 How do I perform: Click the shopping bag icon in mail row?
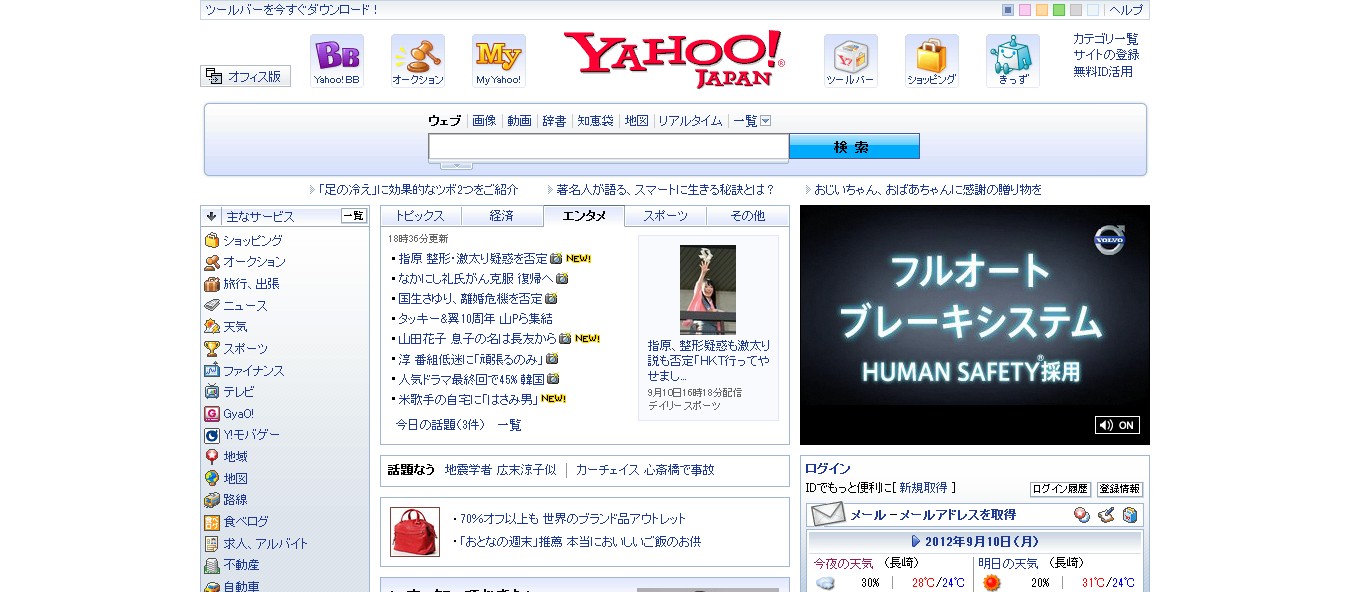coord(1130,515)
